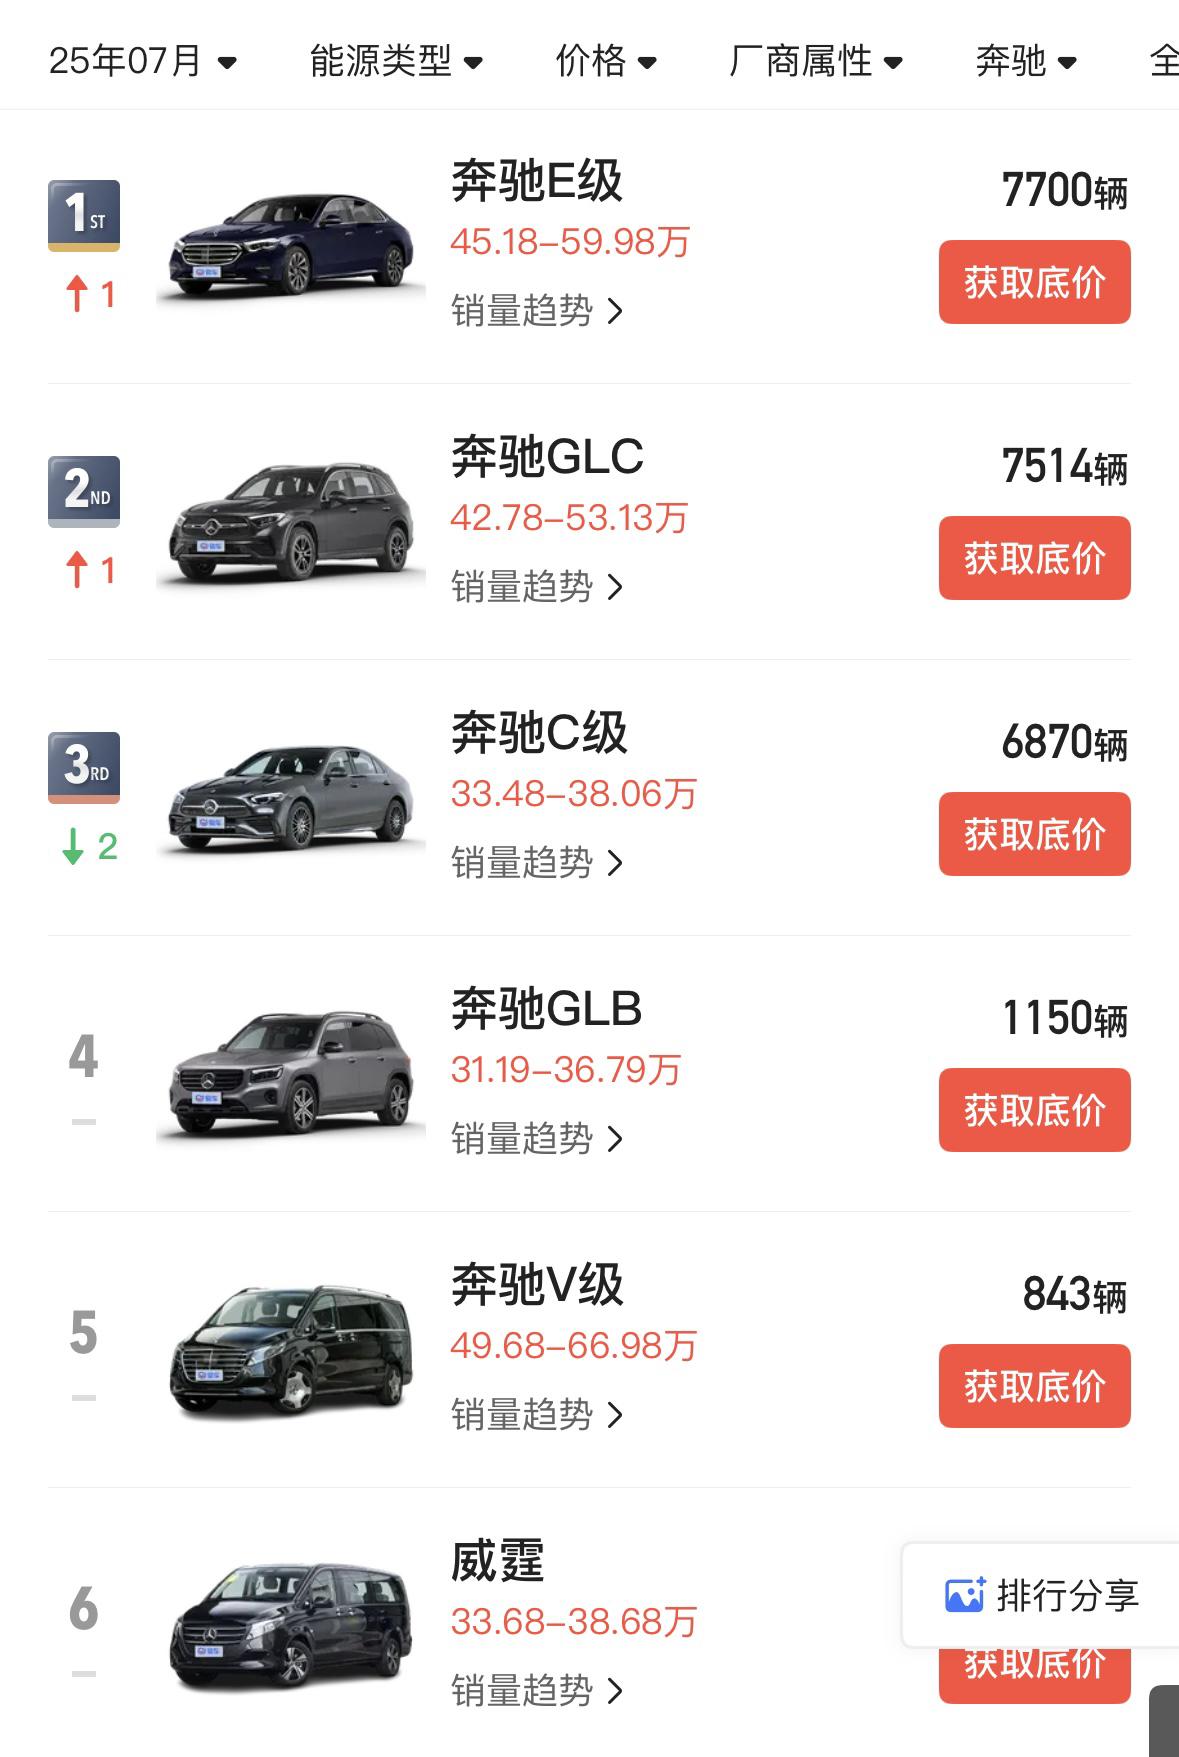Click the 排行分享 share image icon
Image resolution: width=1179 pixels, height=1757 pixels.
[965, 1594]
